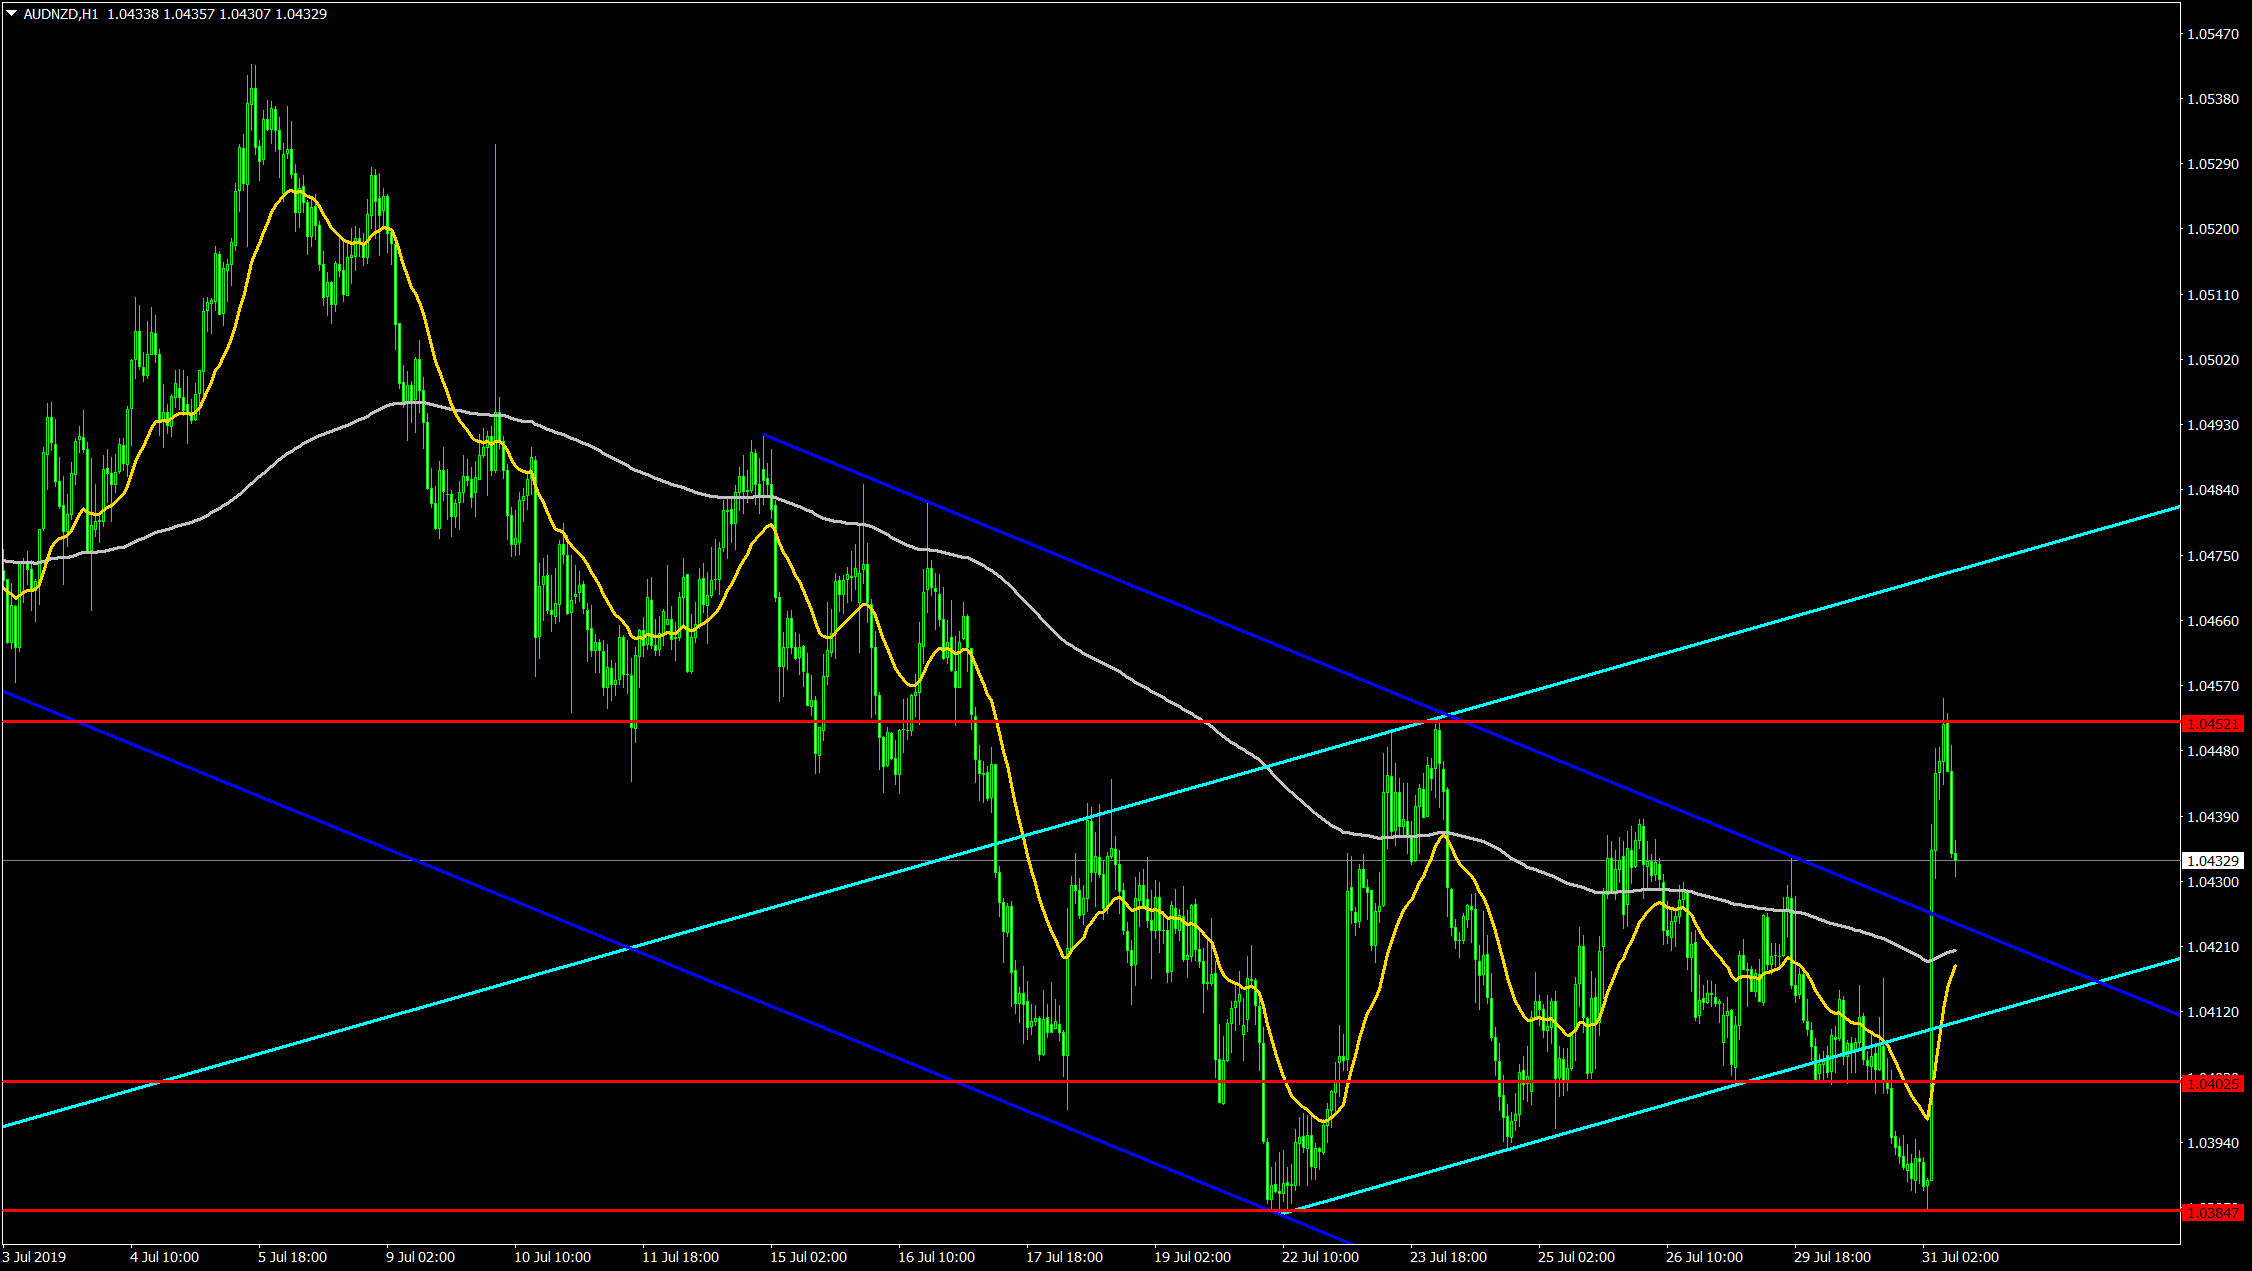2252x1271 pixels.
Task: Click the AUDNZD,H1 symbol title text
Action: [60, 14]
